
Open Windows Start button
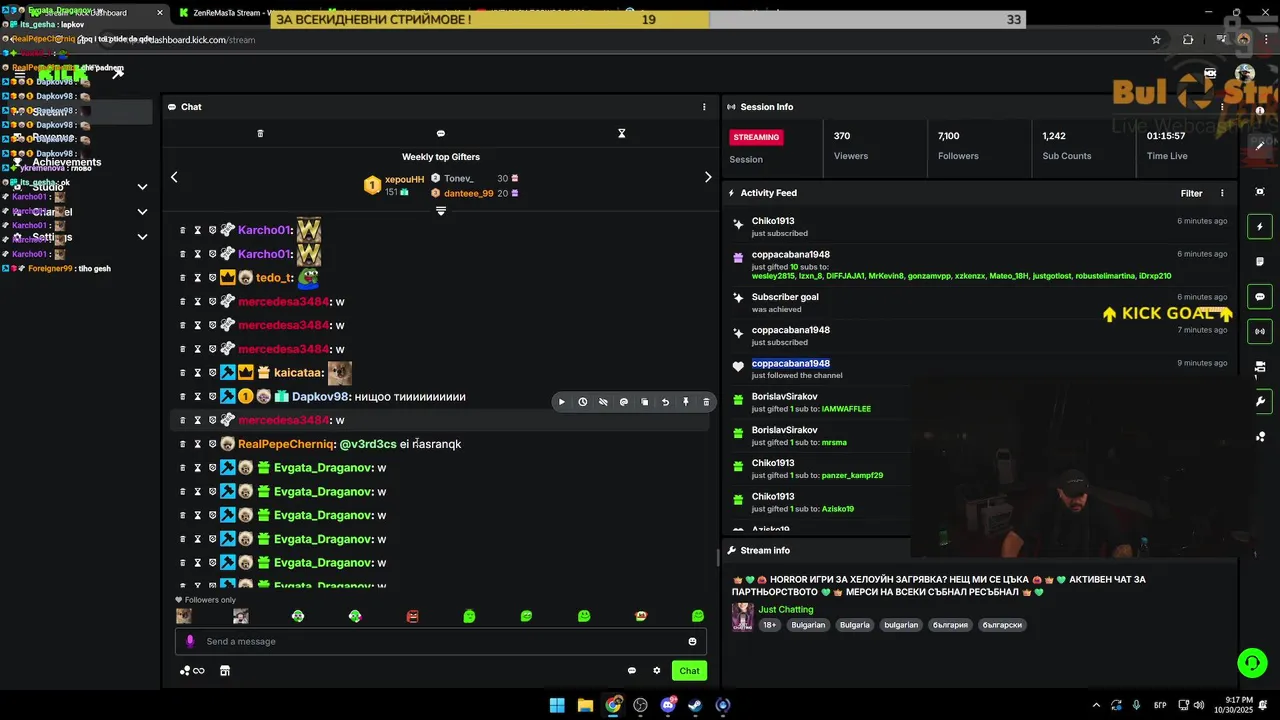click(557, 705)
